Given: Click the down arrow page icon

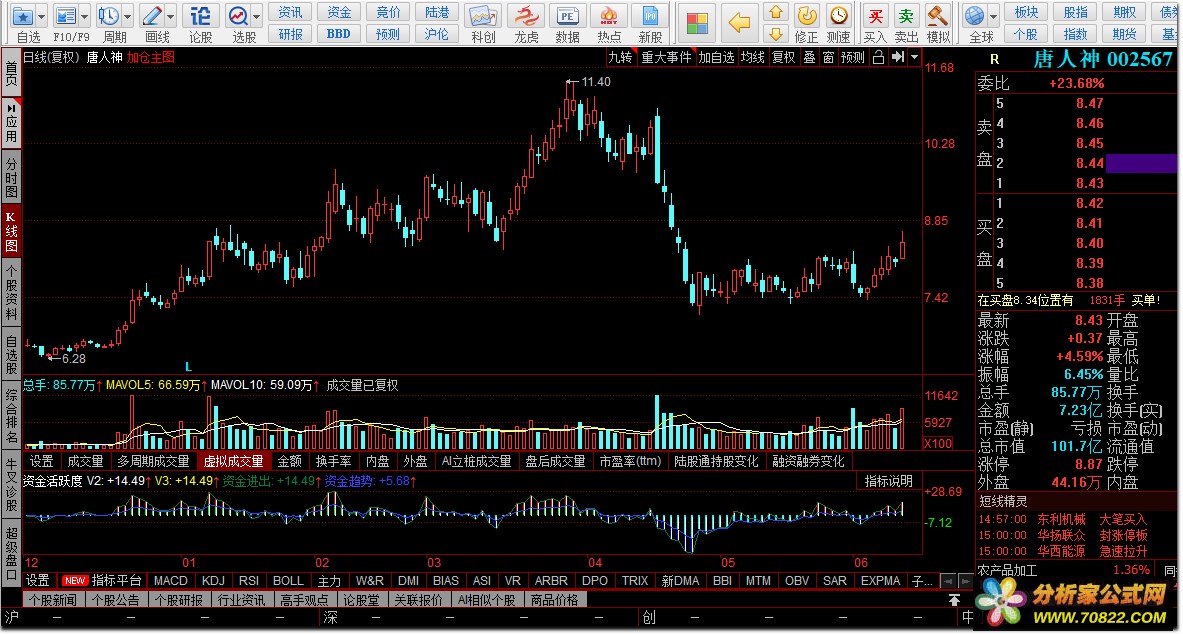Looking at the screenshot, I should tap(776, 33).
